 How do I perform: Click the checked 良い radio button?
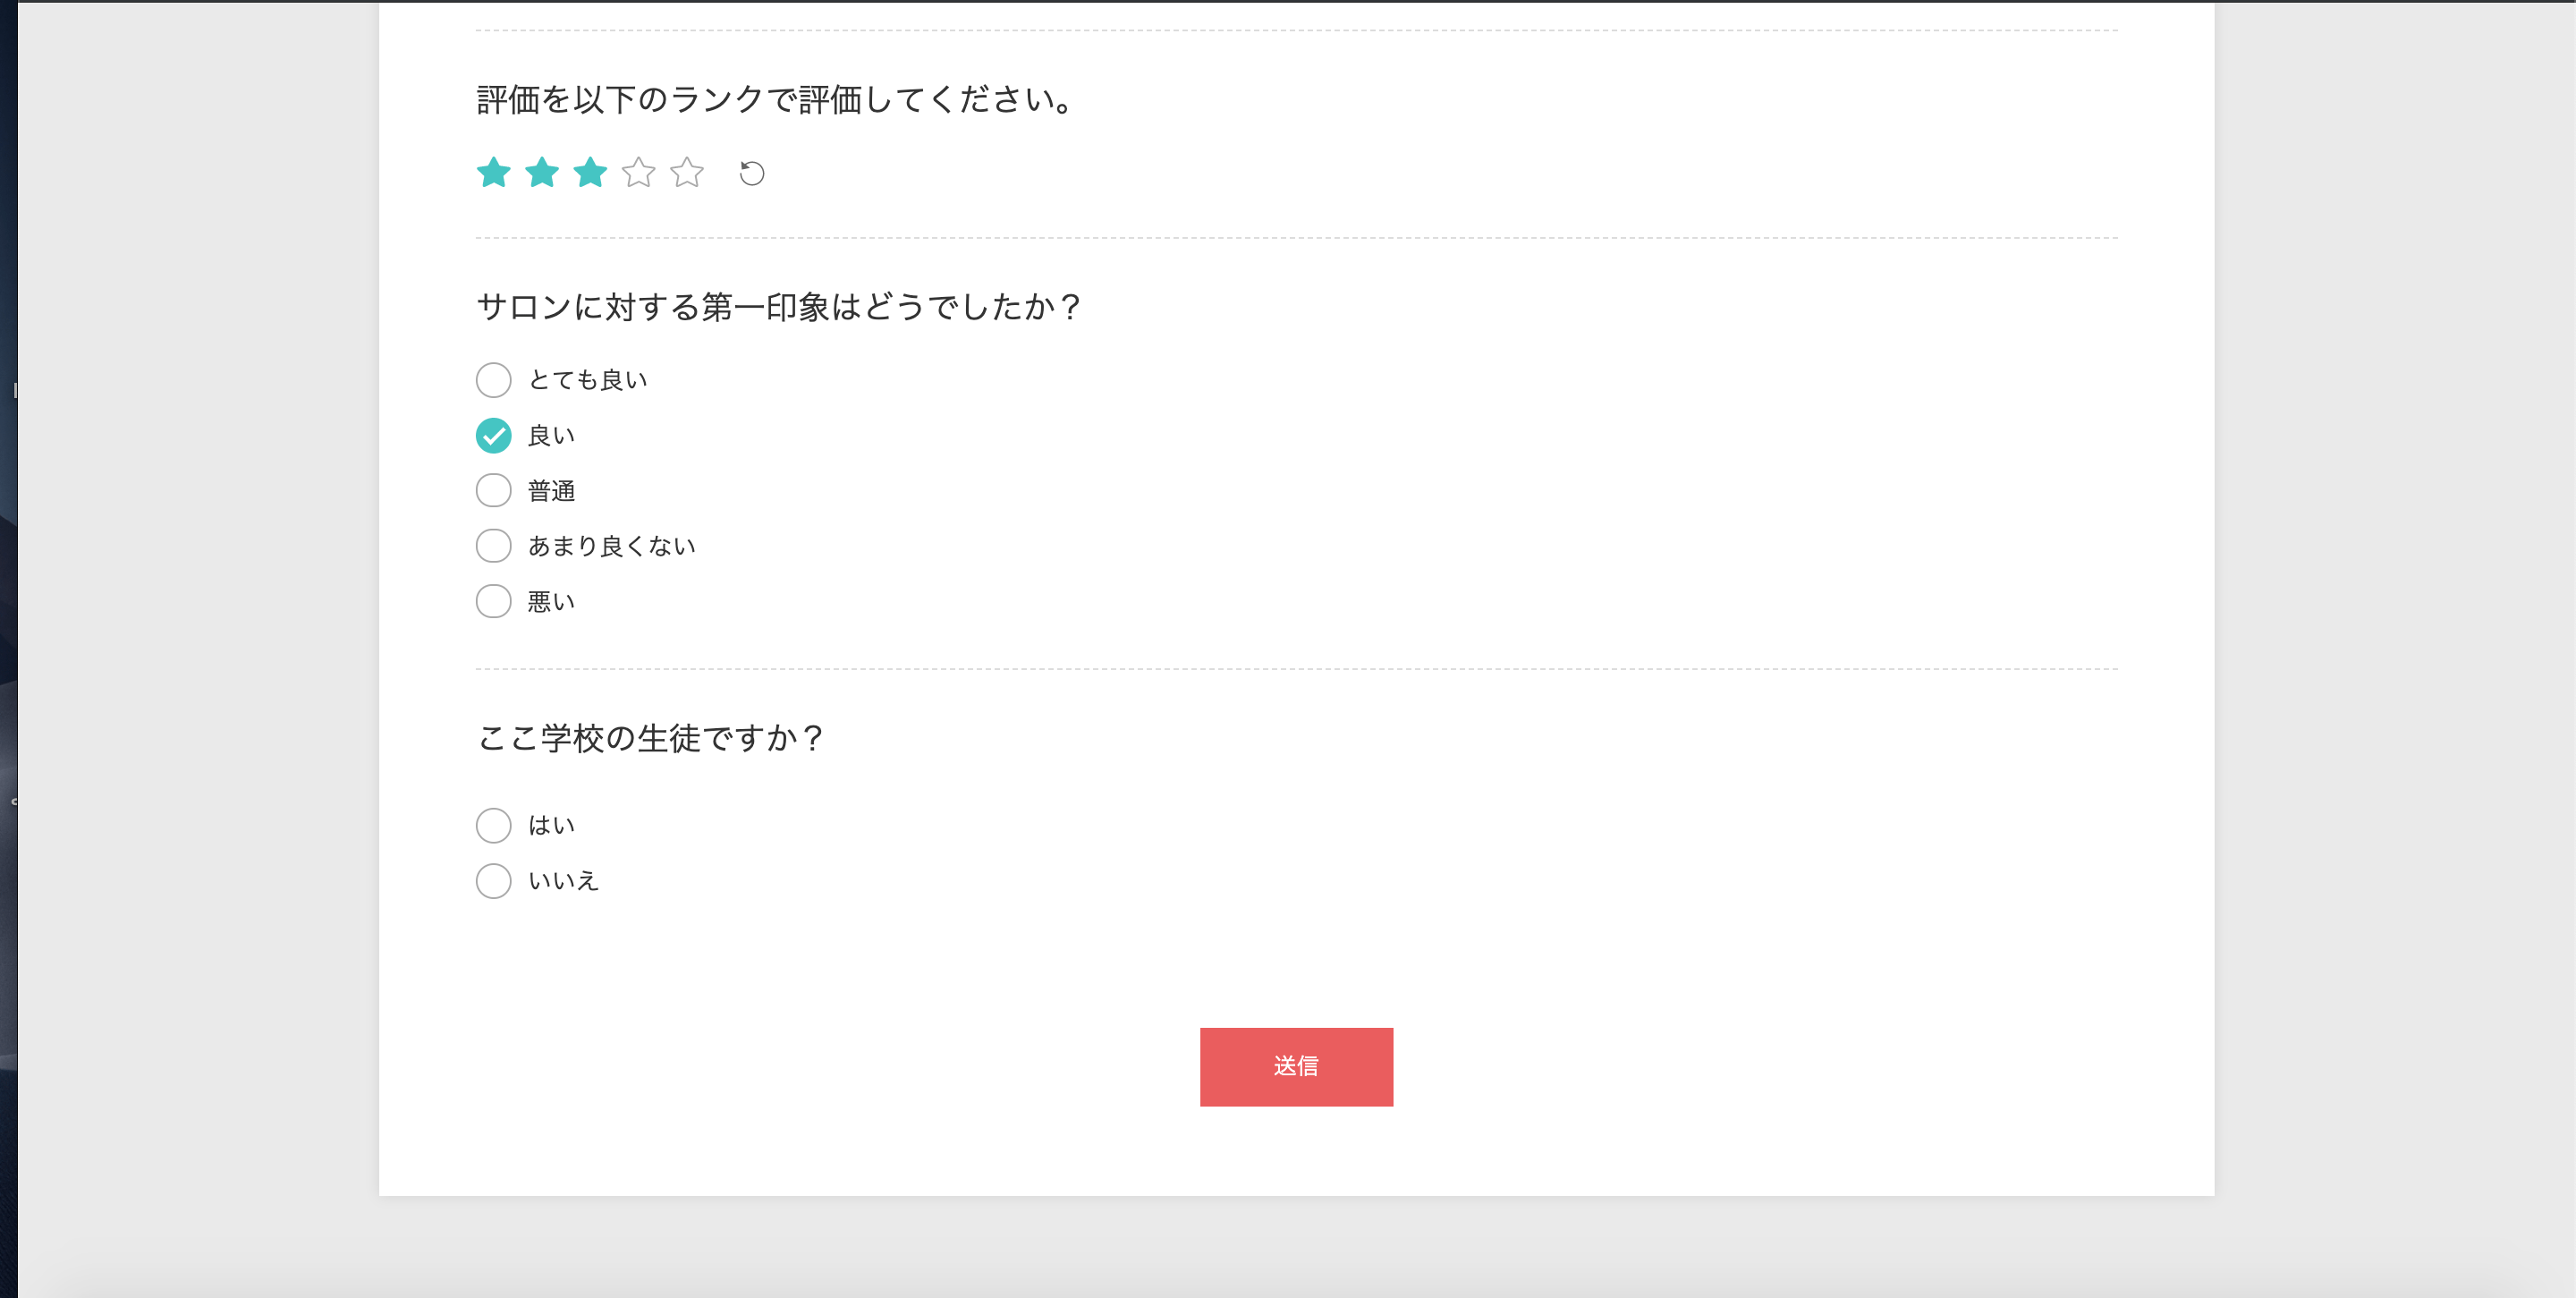(x=493, y=436)
